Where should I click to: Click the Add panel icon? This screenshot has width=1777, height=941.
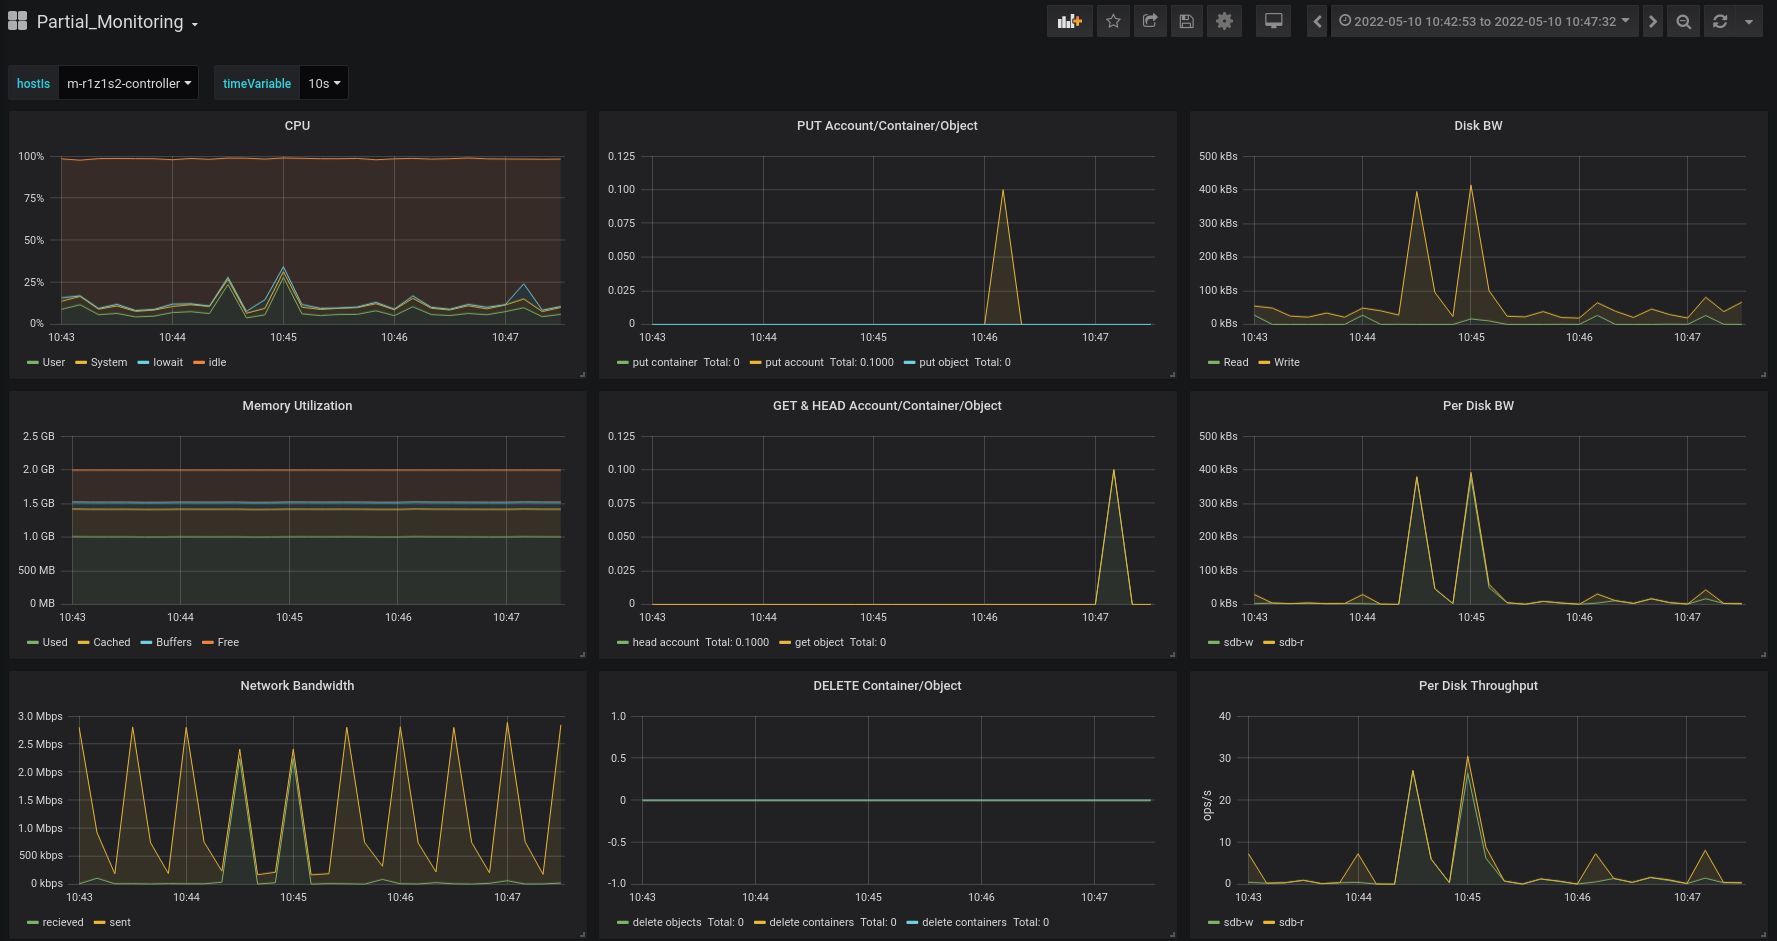click(x=1069, y=21)
